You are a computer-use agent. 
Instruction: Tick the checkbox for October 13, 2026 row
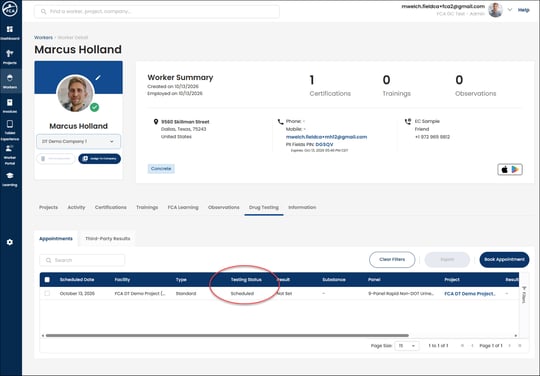pos(47,293)
